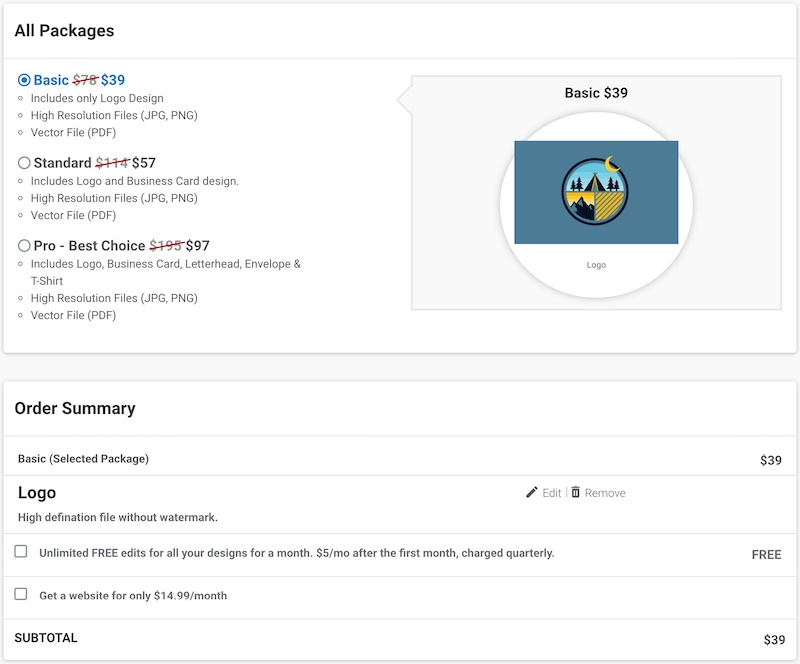Click the 'Includes only Logo Design' line
This screenshot has width=800, height=664.
[x=97, y=98]
